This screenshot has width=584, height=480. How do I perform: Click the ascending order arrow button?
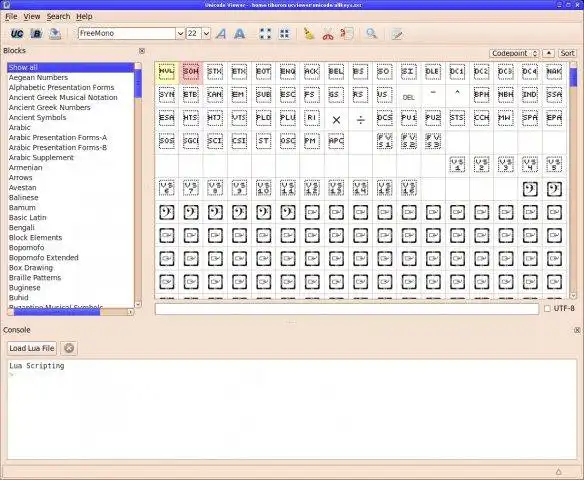548,53
